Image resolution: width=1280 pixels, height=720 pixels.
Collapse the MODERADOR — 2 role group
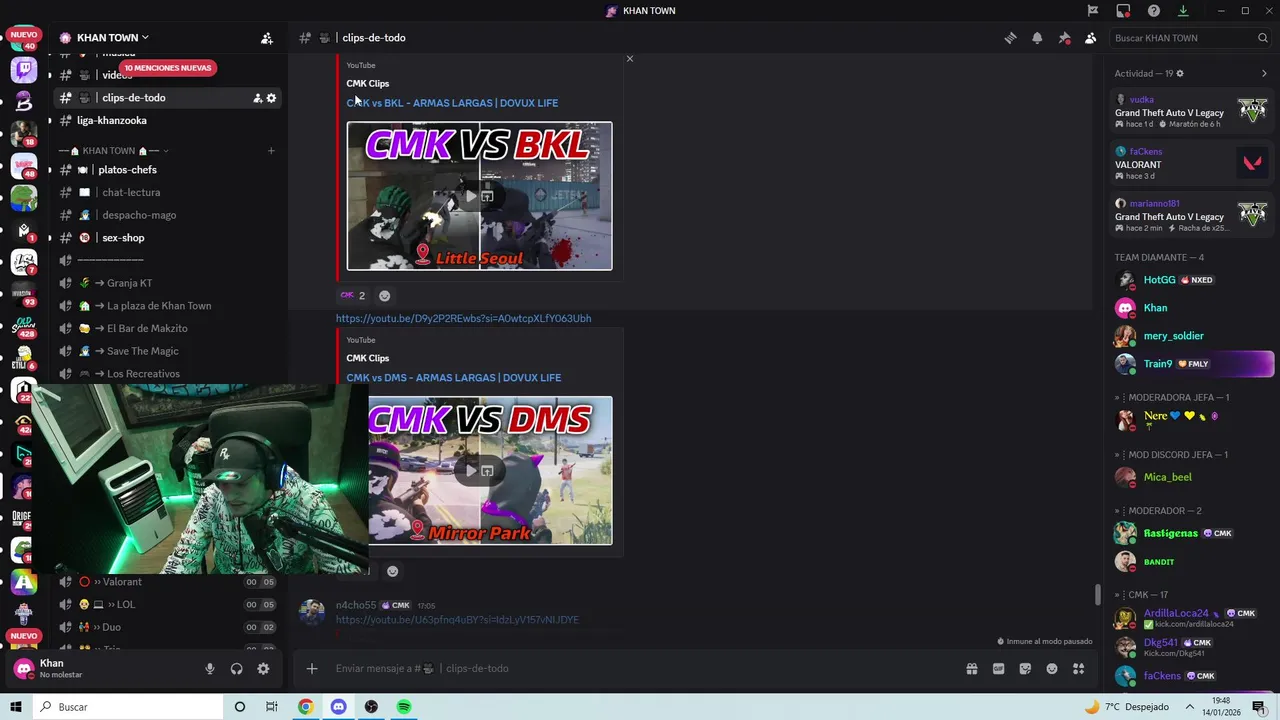coord(1158,511)
